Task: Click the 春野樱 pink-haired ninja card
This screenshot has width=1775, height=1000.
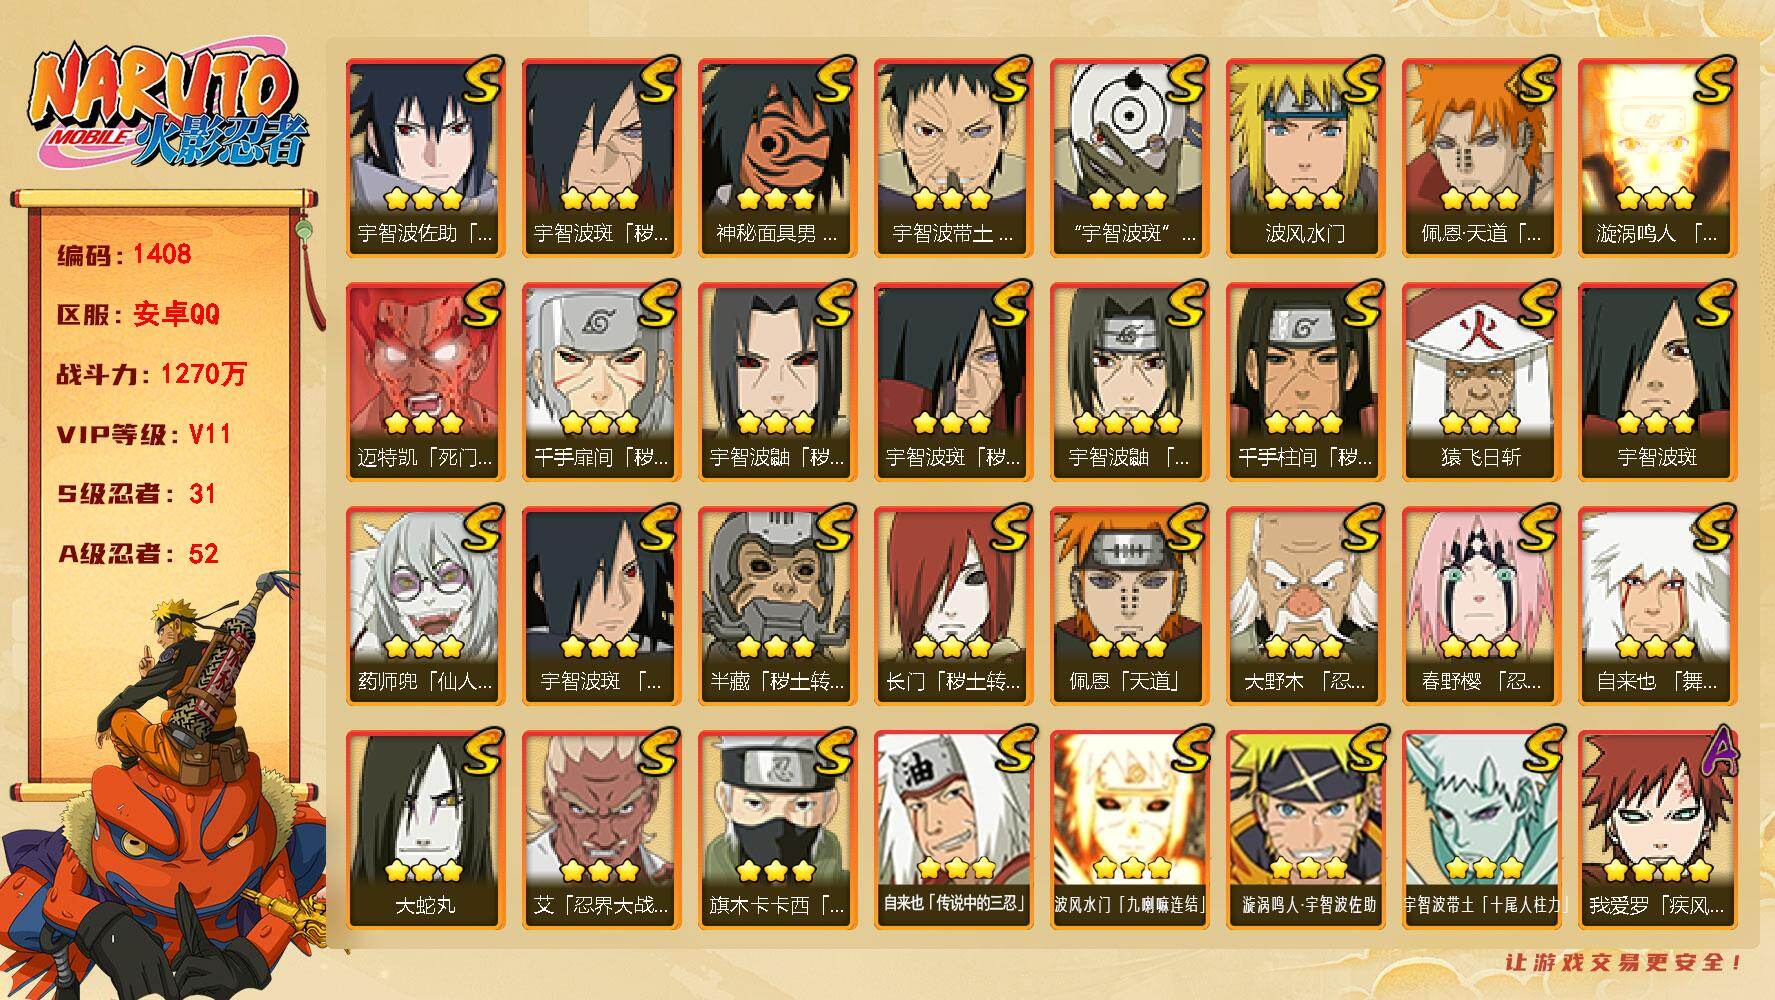Action: tap(1481, 606)
